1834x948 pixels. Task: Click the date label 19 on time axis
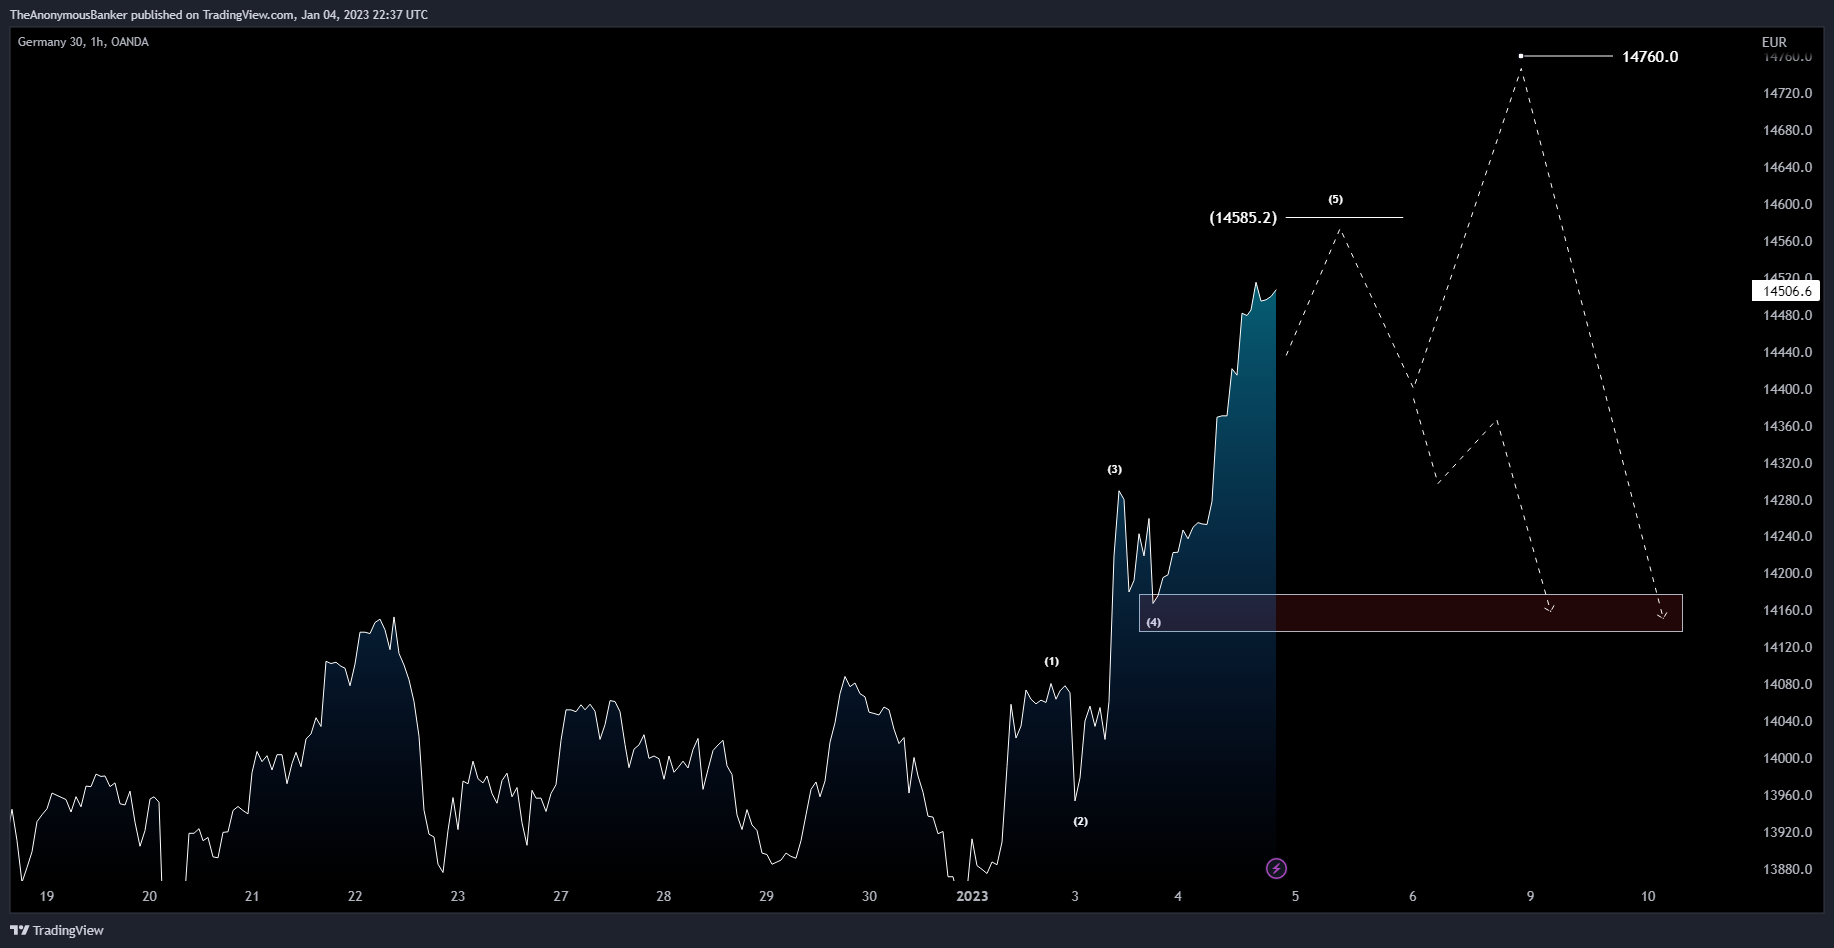46,896
